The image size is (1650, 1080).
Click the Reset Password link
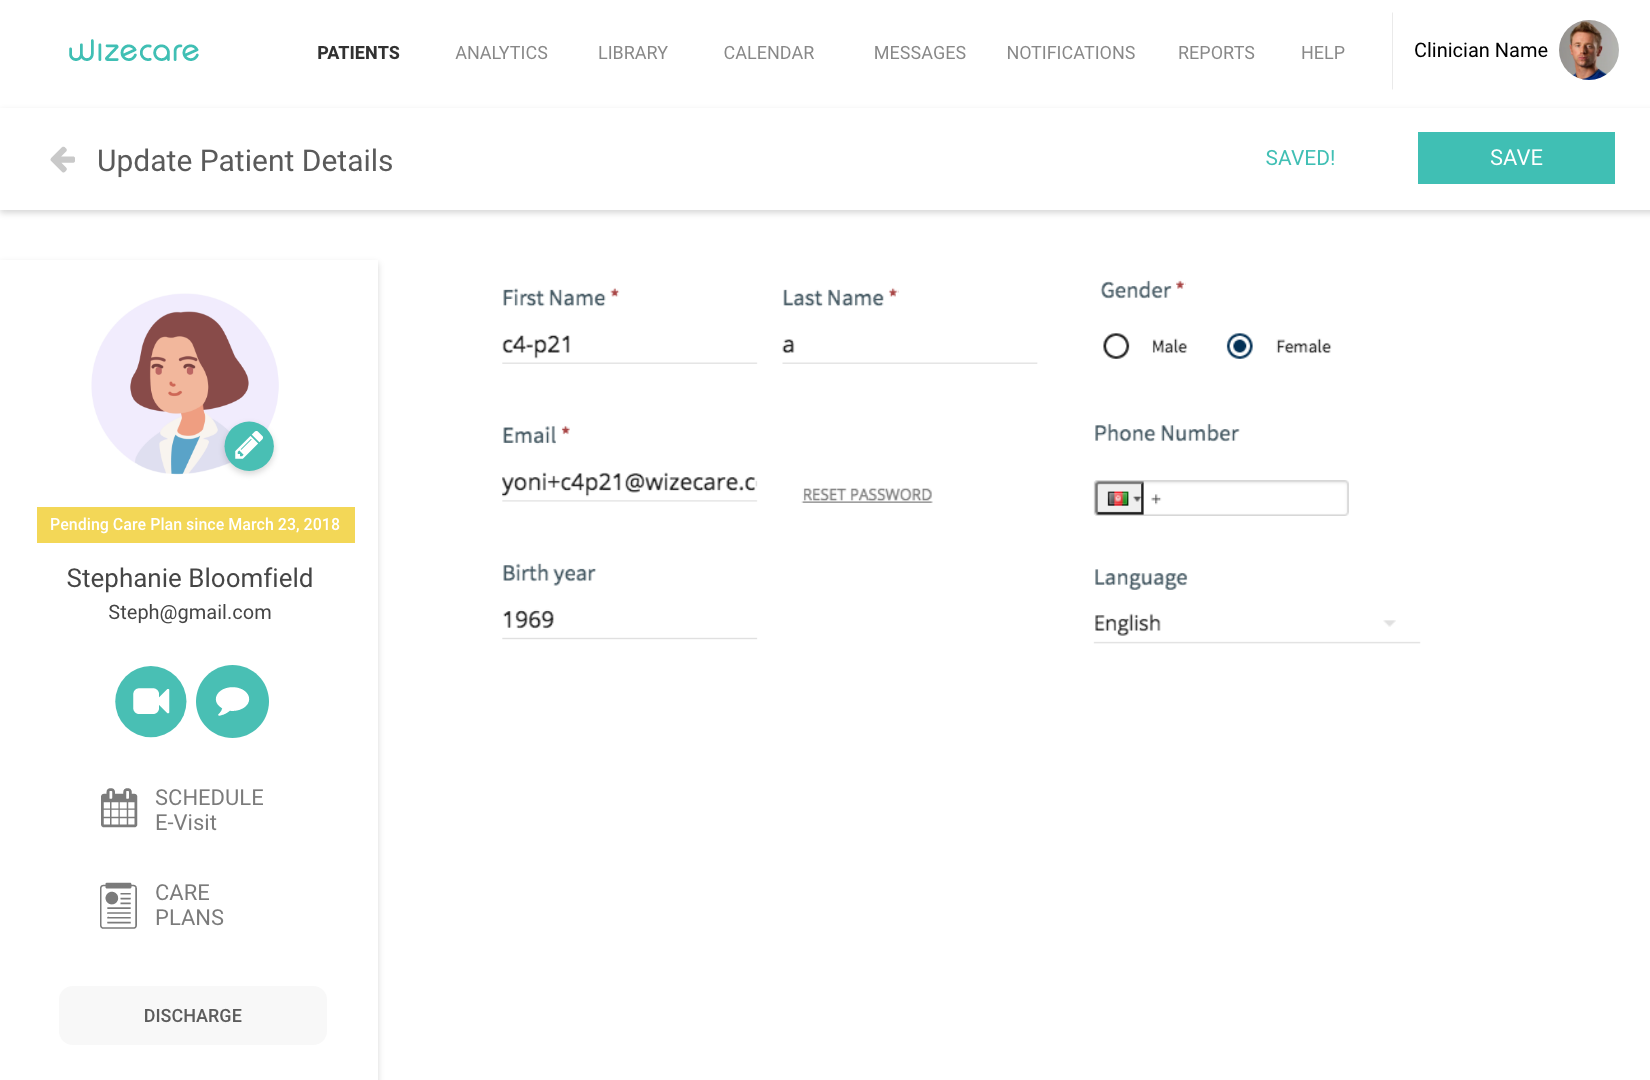click(867, 495)
